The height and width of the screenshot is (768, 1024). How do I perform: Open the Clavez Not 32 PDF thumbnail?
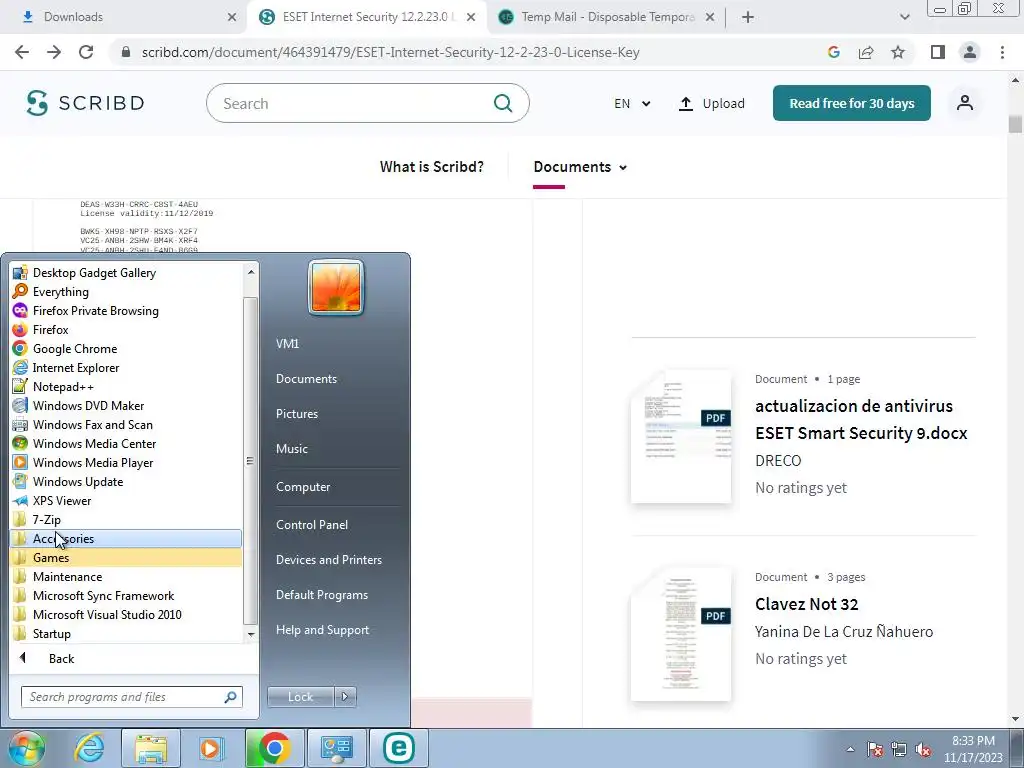pyautogui.click(x=680, y=635)
